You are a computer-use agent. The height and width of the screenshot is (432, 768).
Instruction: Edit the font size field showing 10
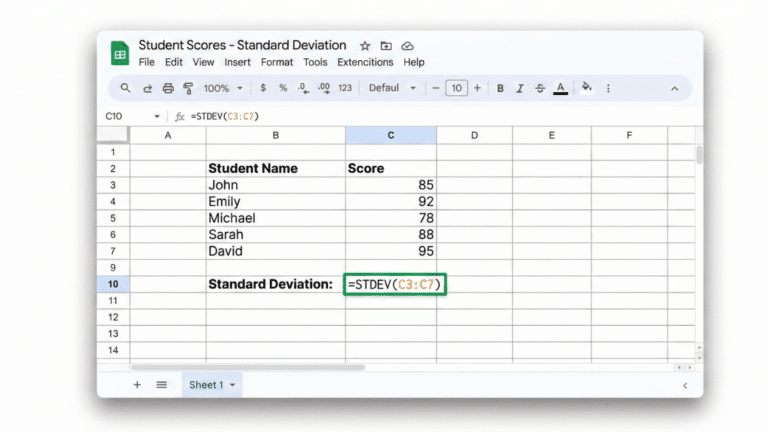point(456,88)
